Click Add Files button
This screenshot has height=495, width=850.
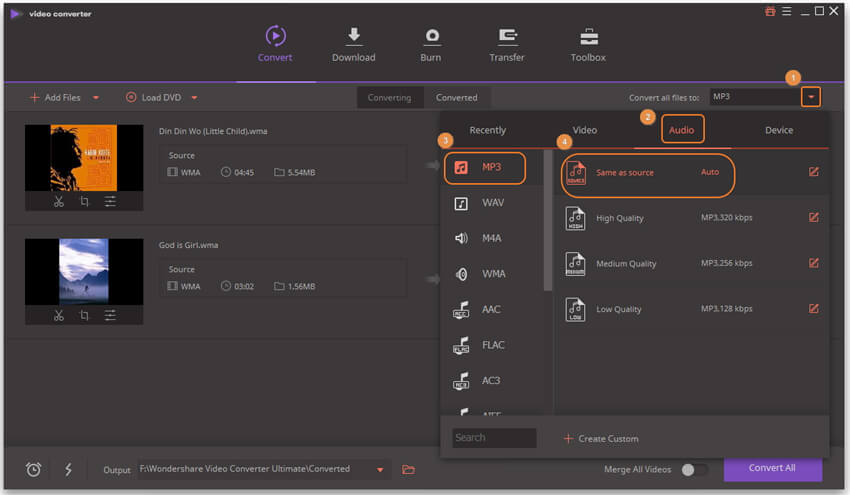point(56,98)
